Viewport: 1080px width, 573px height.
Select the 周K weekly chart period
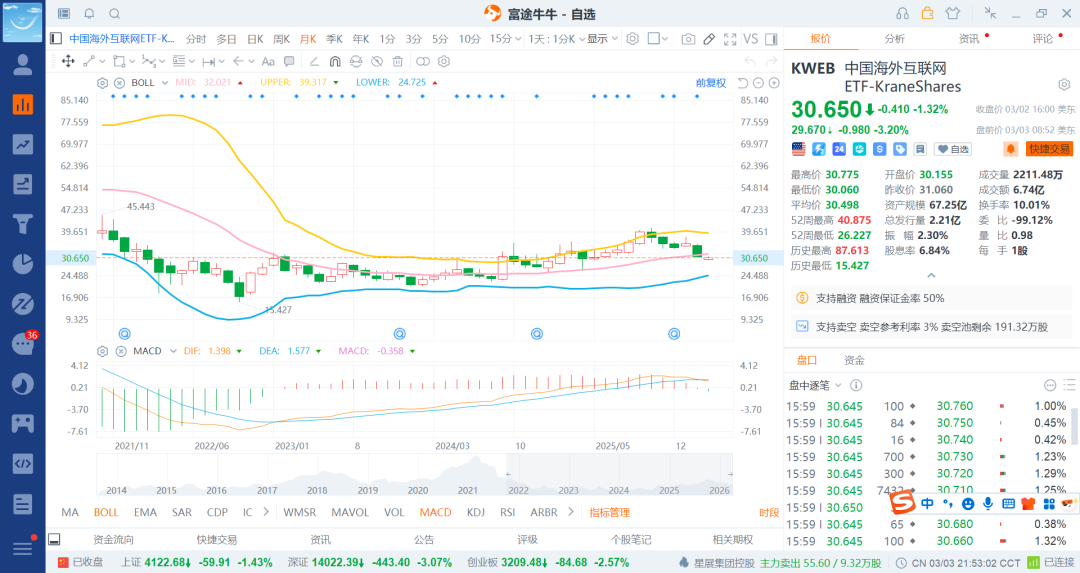point(281,39)
